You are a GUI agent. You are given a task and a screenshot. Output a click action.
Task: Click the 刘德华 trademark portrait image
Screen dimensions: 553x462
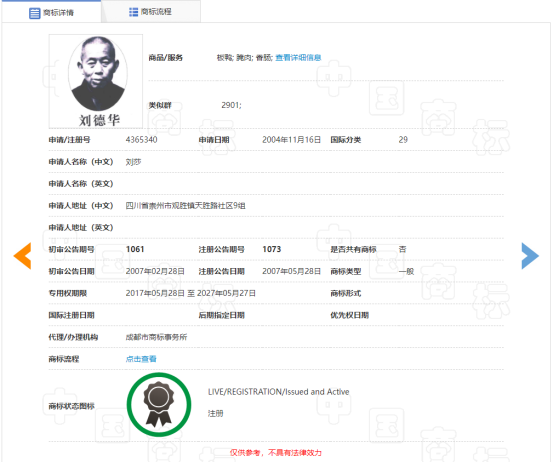coord(96,81)
